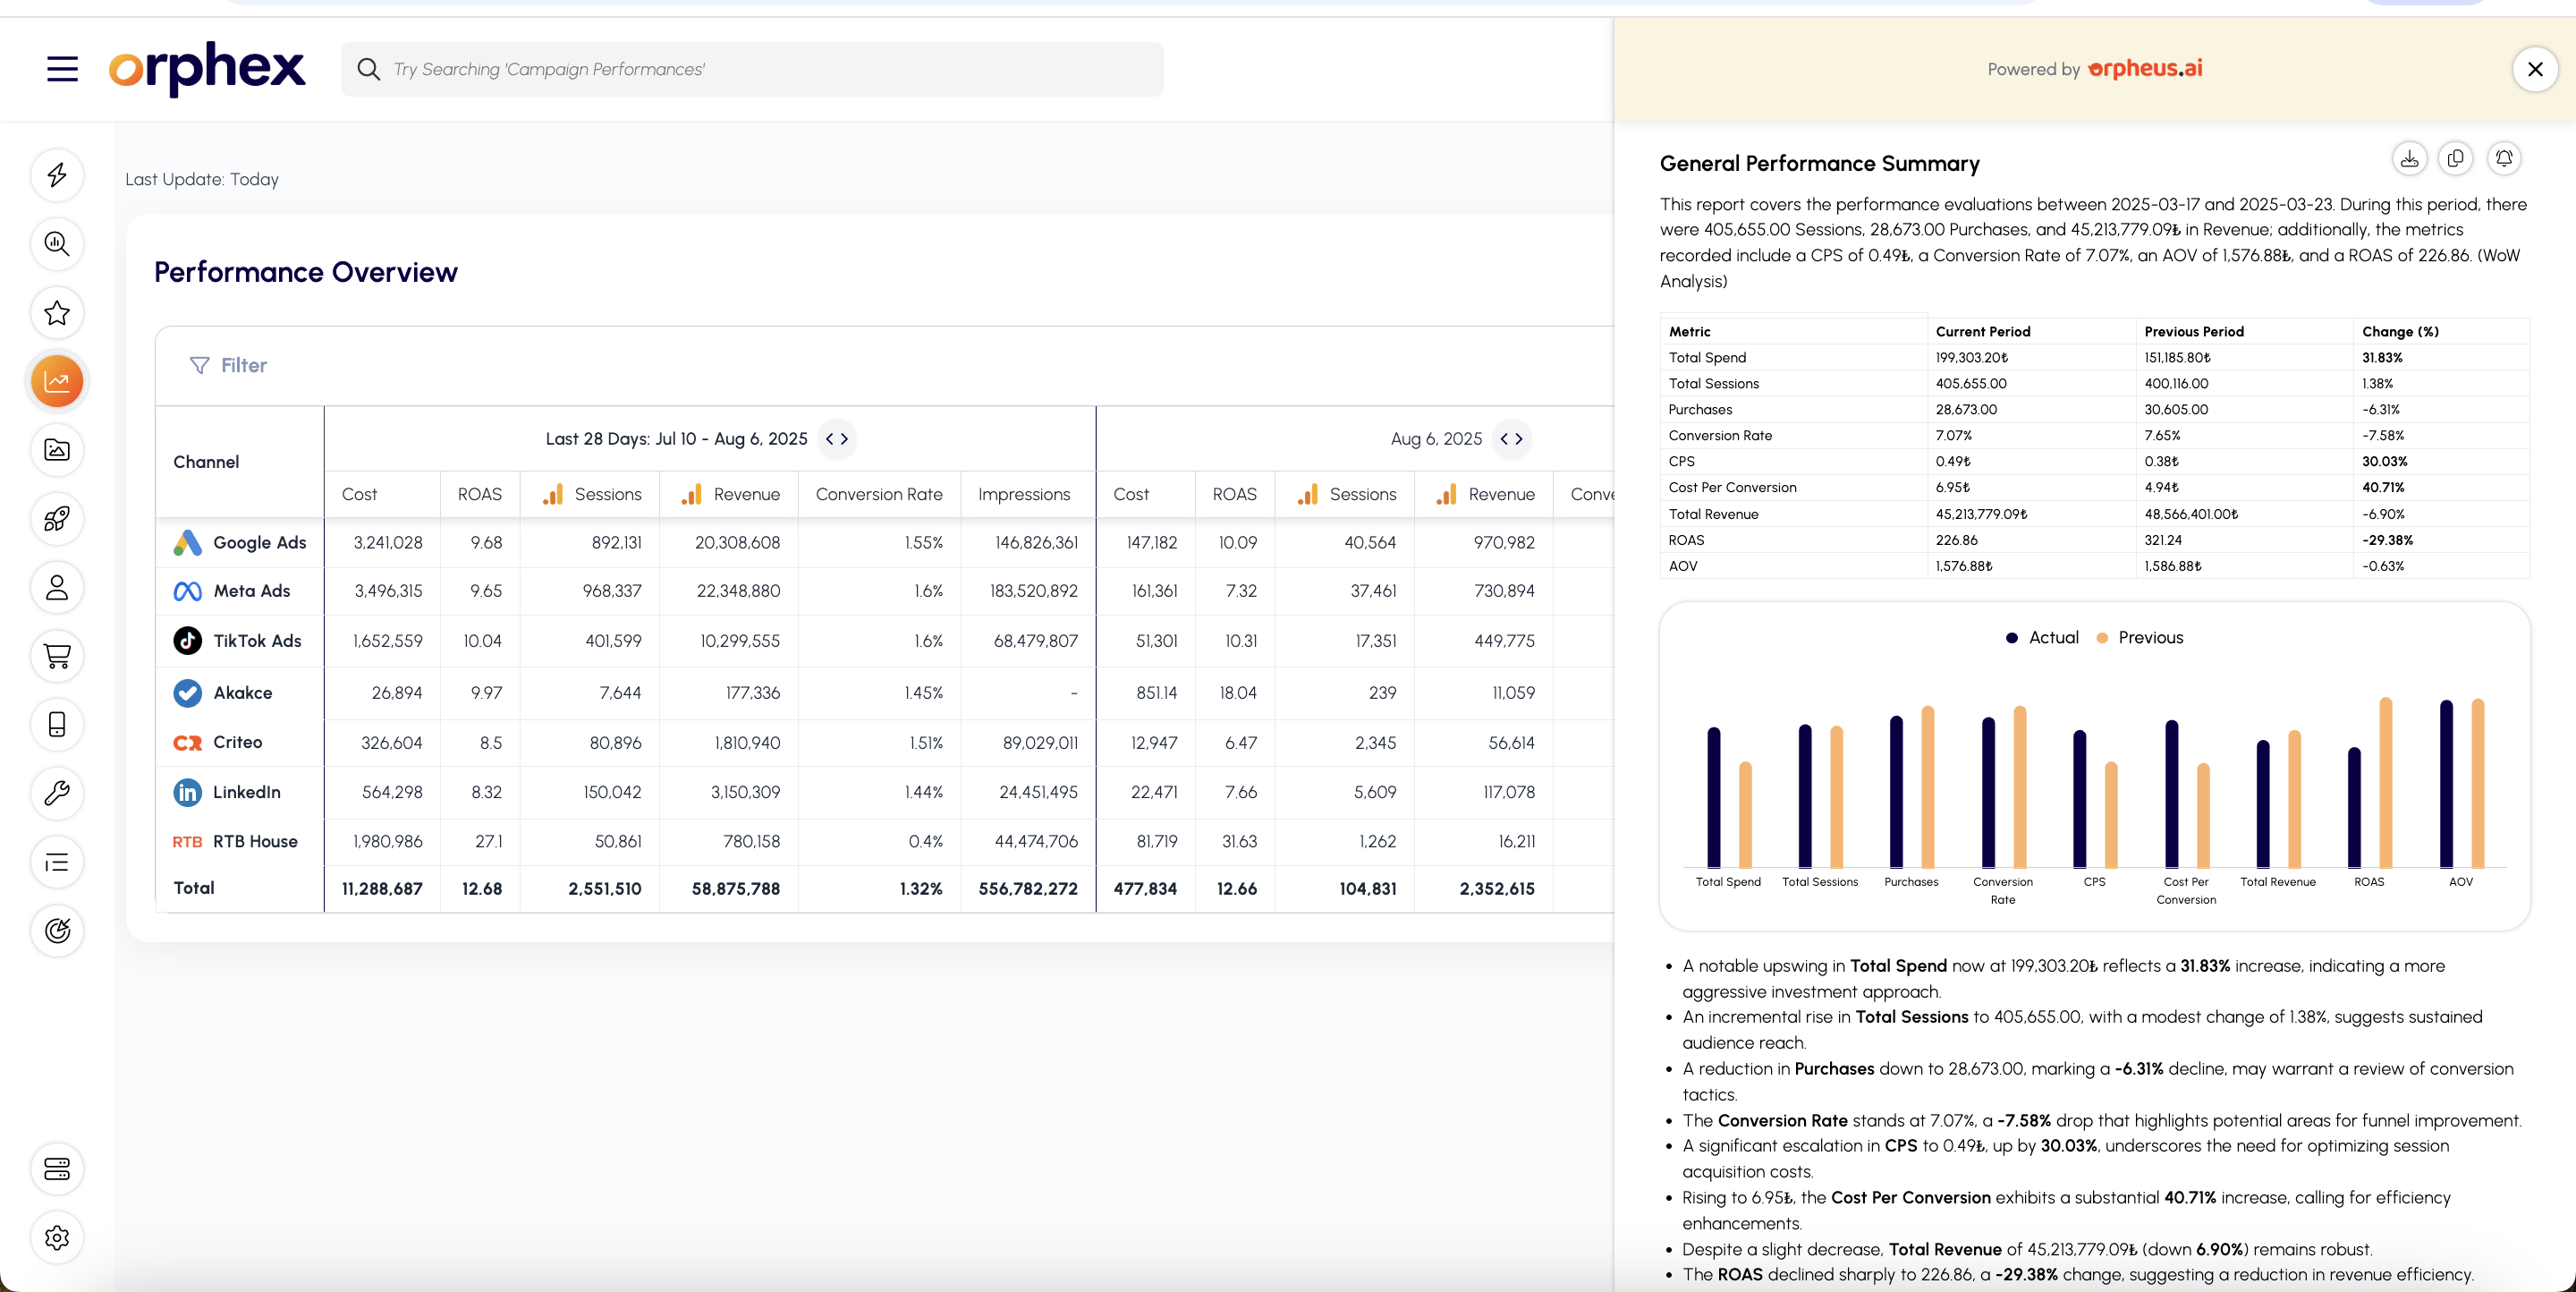
Task: Click the Campaign Performances search field
Action: coord(752,69)
